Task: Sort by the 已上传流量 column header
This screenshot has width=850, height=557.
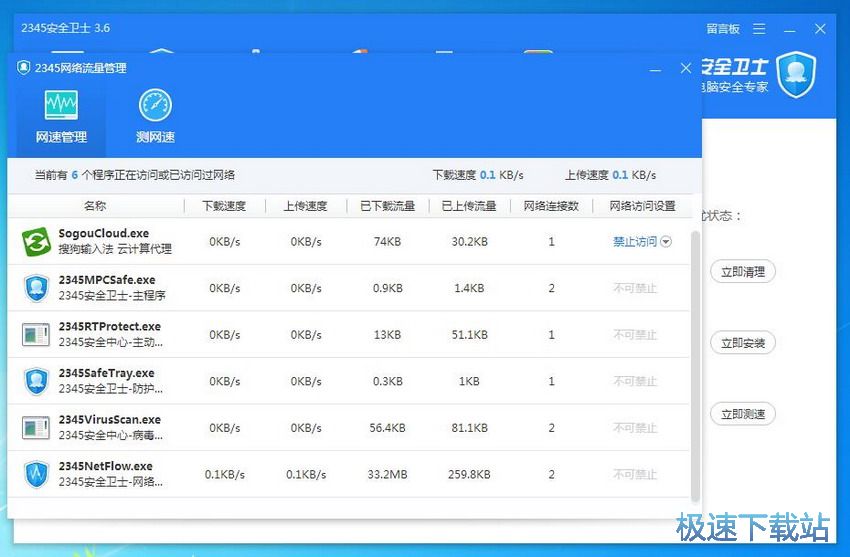Action: (469, 206)
